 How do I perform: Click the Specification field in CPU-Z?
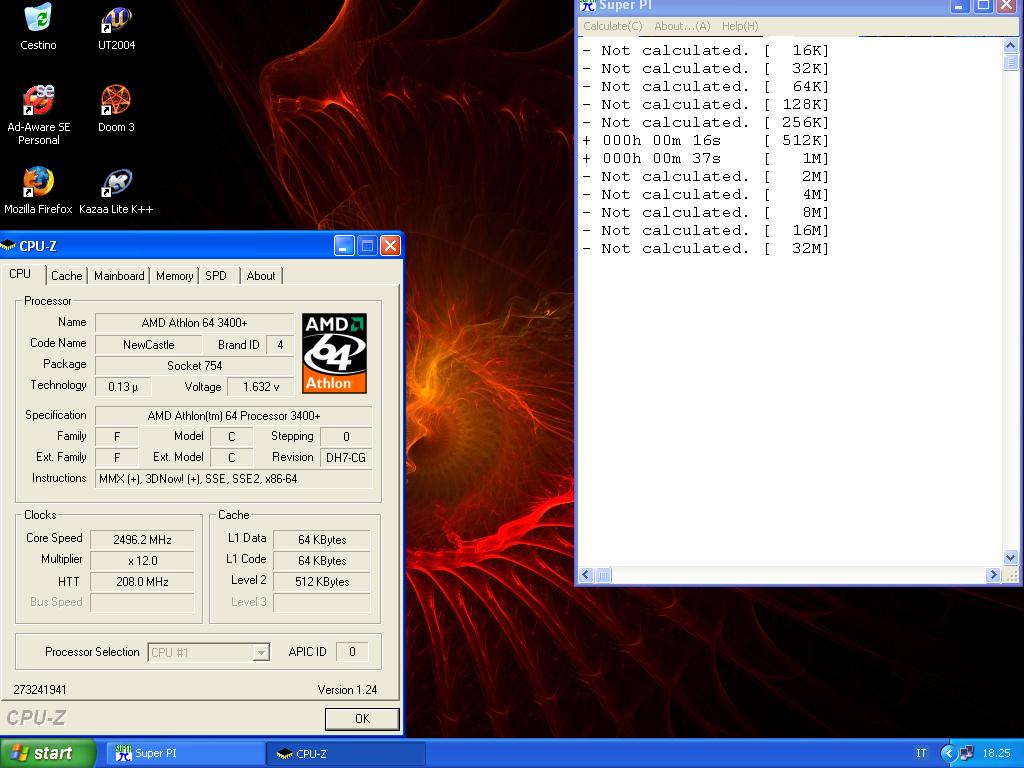[x=234, y=415]
